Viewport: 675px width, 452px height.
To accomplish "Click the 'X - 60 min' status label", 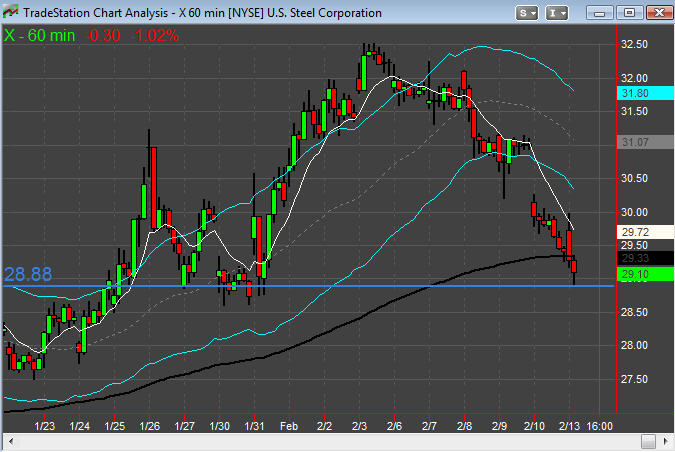I will click(40, 35).
